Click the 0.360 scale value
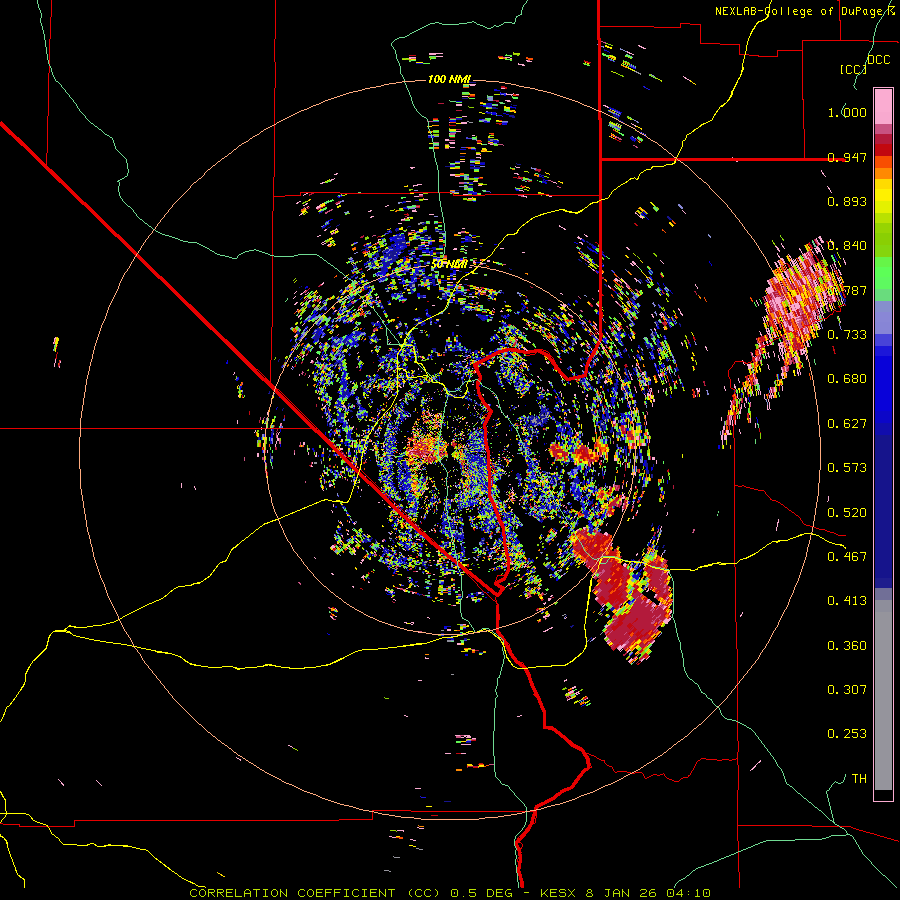This screenshot has width=900, height=900. tap(847, 645)
